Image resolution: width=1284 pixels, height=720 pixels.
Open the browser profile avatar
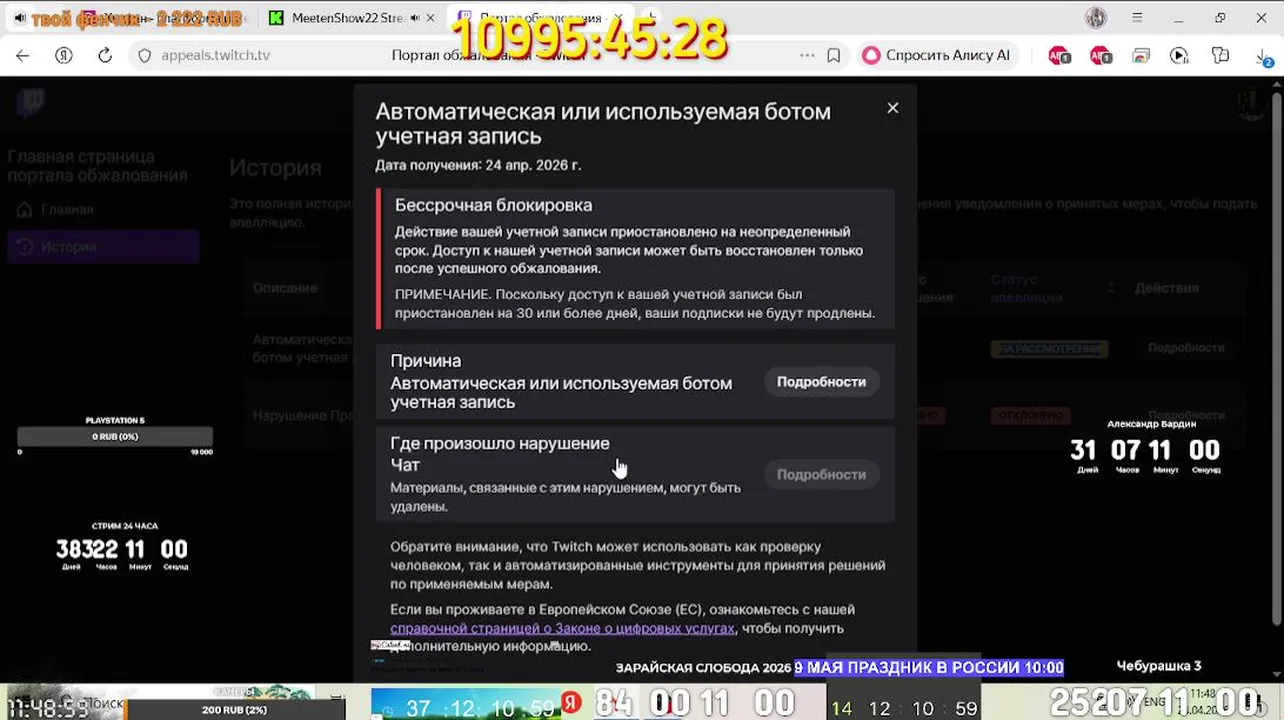(x=1096, y=18)
